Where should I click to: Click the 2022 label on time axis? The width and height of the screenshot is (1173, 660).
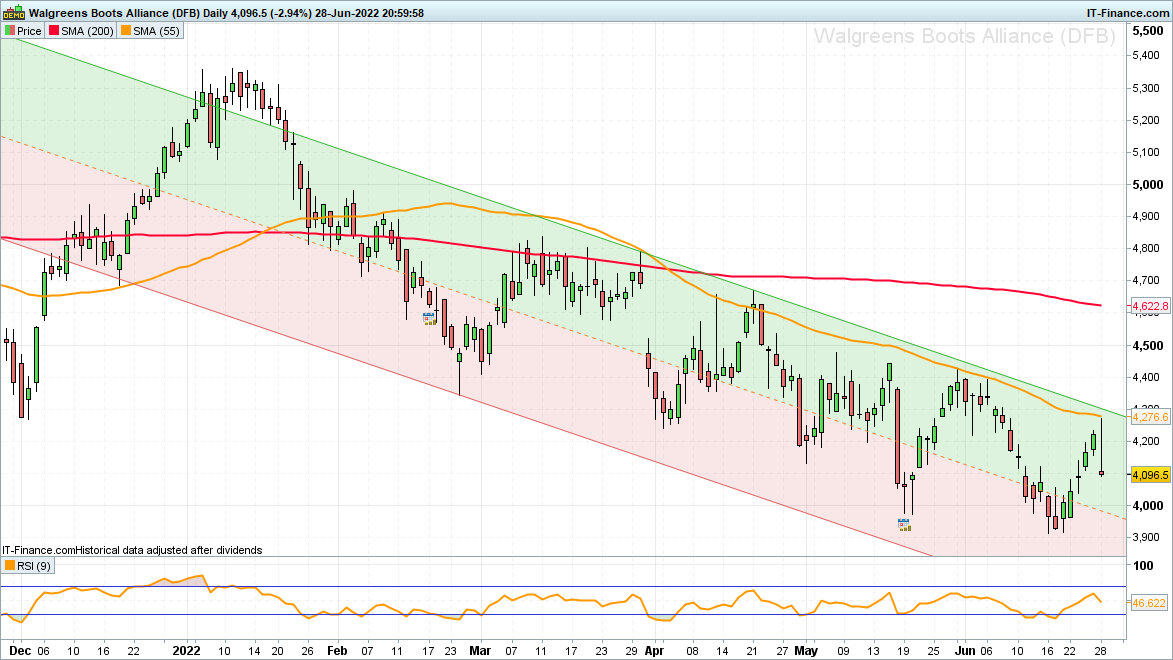click(x=186, y=650)
